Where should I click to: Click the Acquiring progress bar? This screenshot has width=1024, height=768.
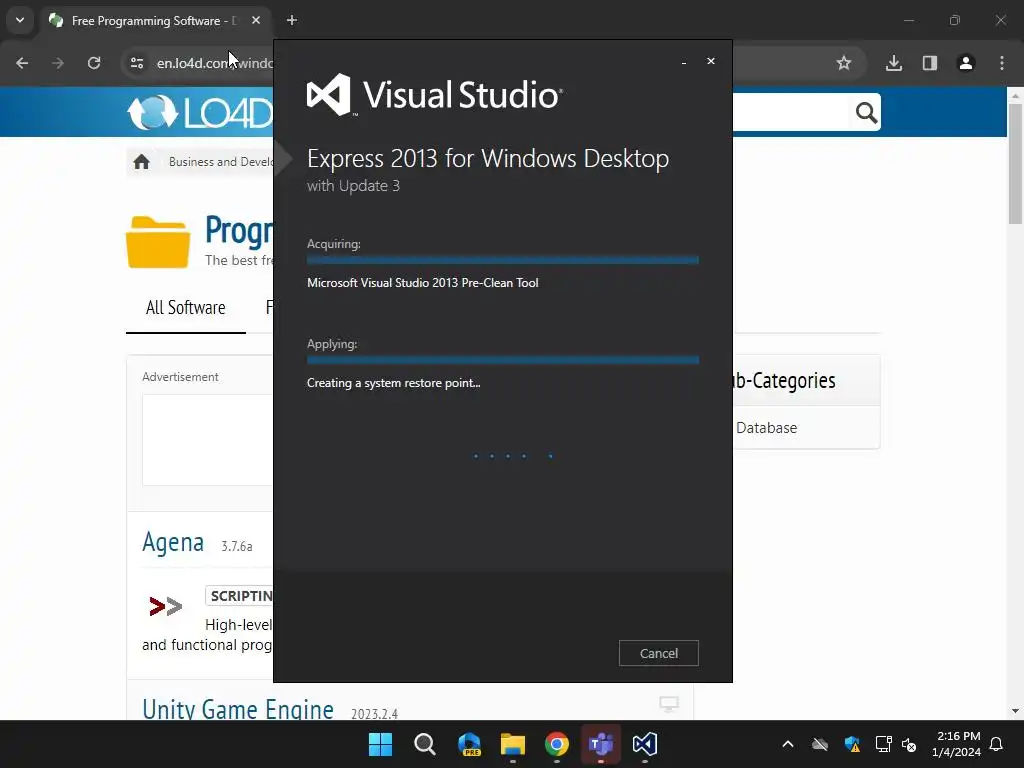coord(502,260)
